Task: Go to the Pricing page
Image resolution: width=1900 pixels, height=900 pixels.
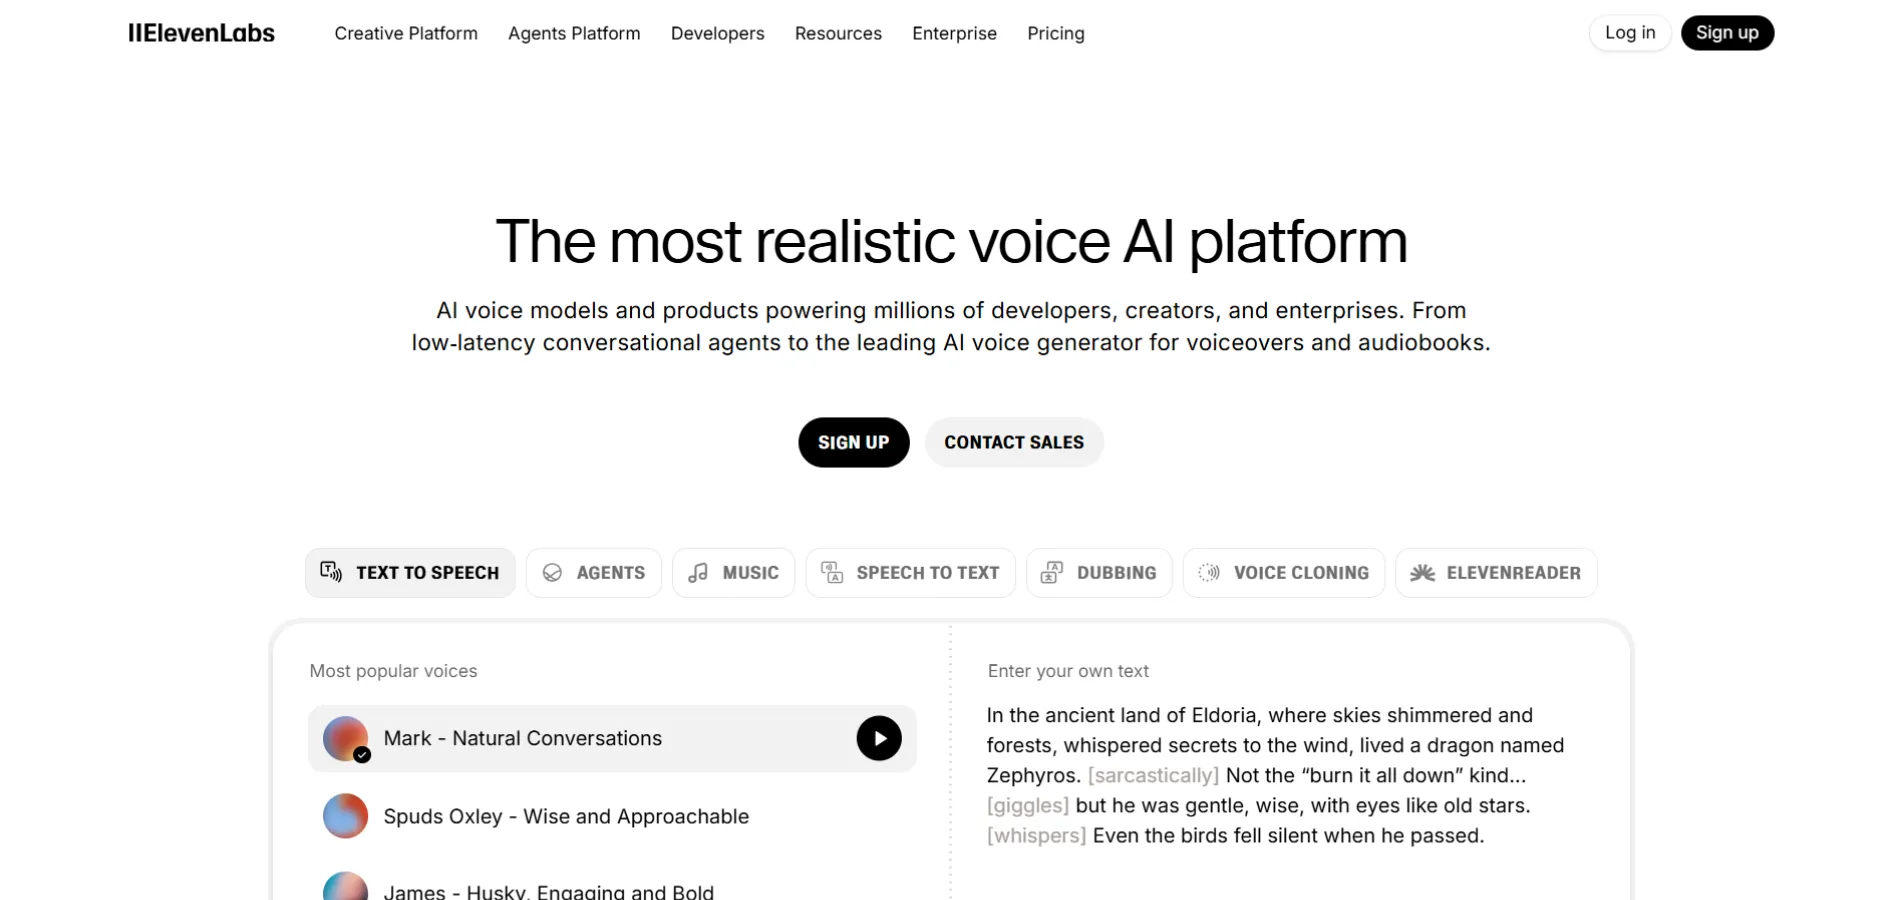Action: click(x=1055, y=33)
